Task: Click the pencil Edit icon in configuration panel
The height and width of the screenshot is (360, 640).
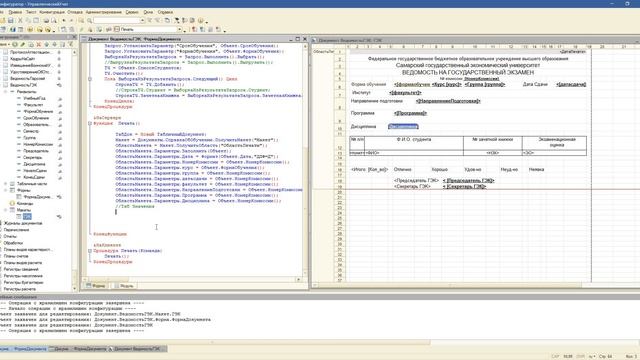Action: tap(23, 44)
